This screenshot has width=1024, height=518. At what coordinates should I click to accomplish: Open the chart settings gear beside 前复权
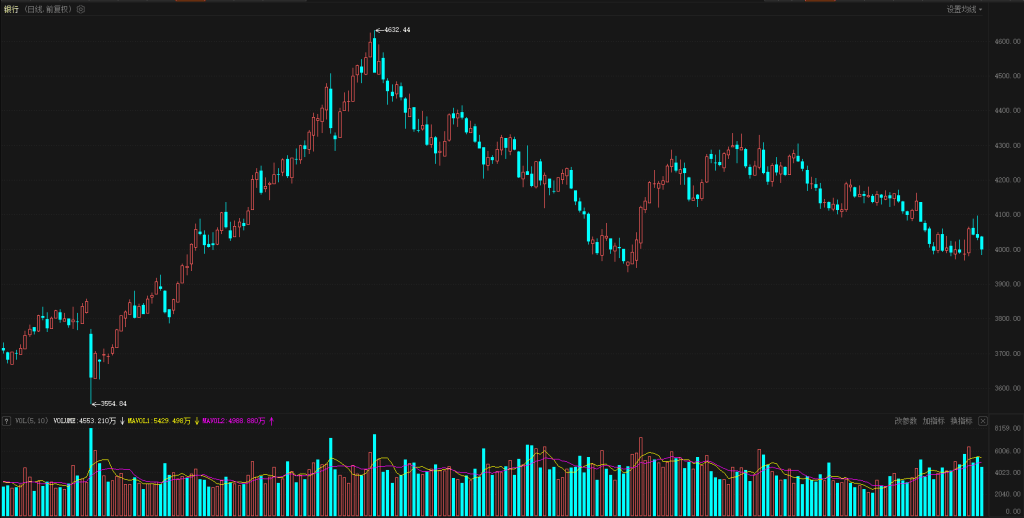81,9
